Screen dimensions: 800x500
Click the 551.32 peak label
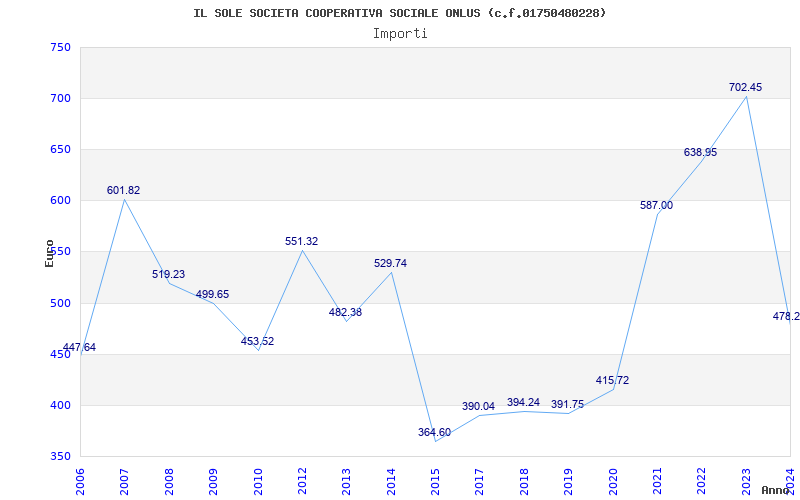click(x=301, y=241)
